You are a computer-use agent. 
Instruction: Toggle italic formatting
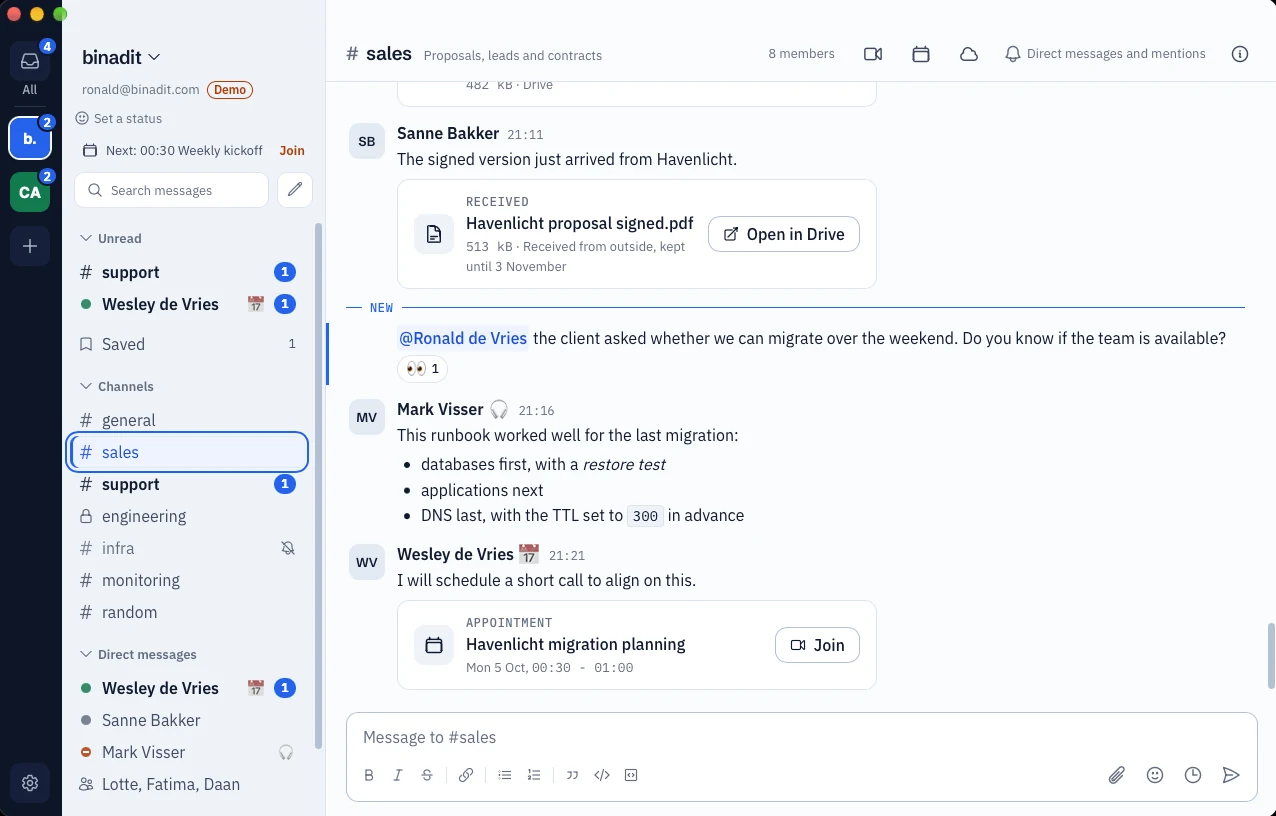coord(398,775)
